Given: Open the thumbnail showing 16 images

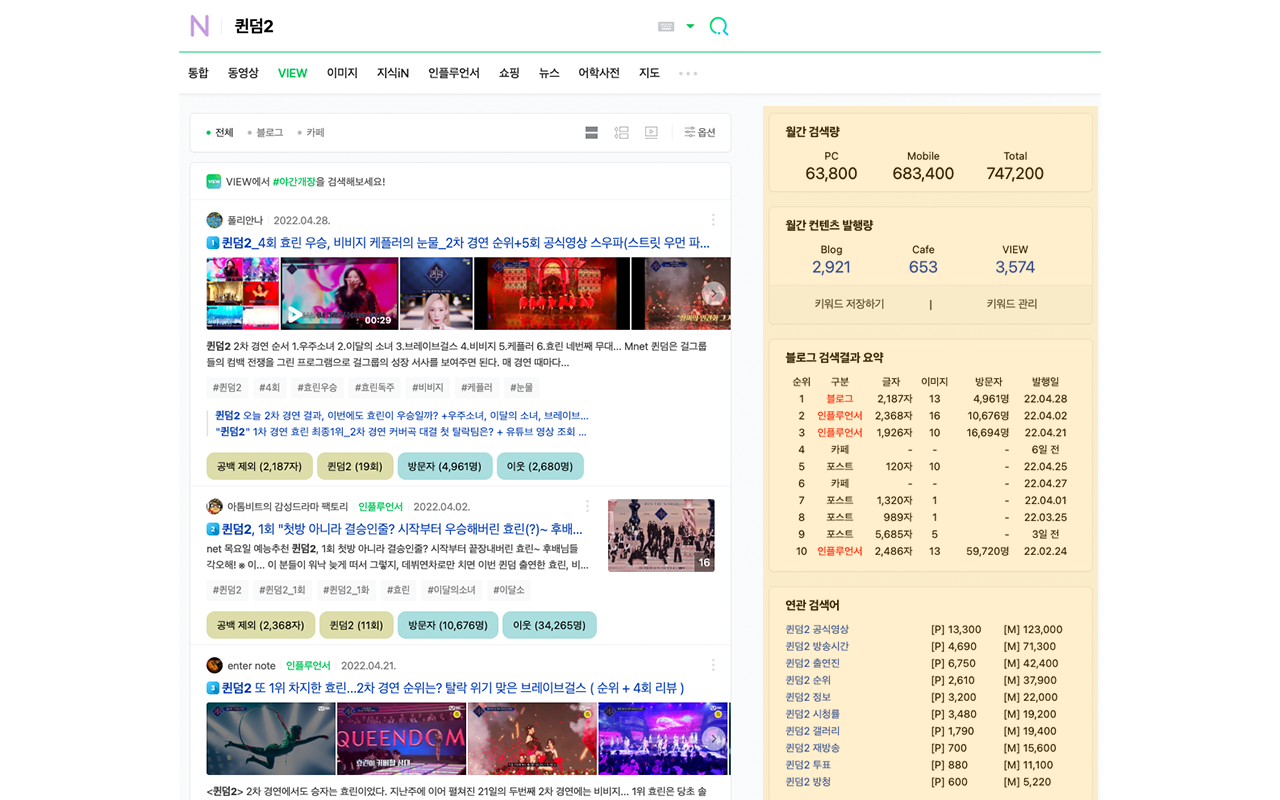Looking at the screenshot, I should point(661,536).
